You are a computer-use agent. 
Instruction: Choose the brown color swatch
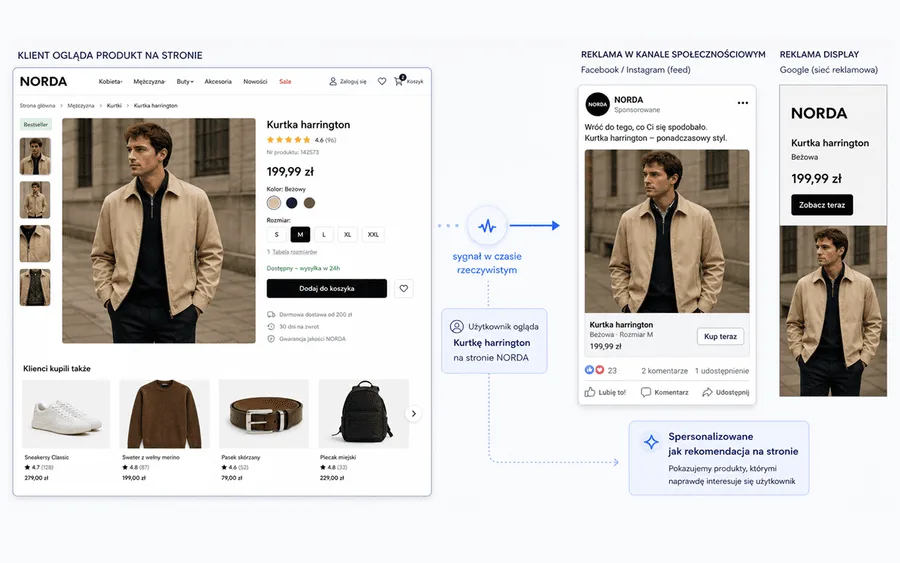point(309,203)
